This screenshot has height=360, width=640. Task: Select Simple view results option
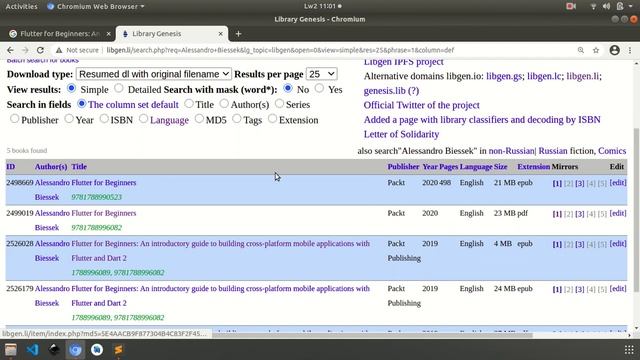coord(71,88)
